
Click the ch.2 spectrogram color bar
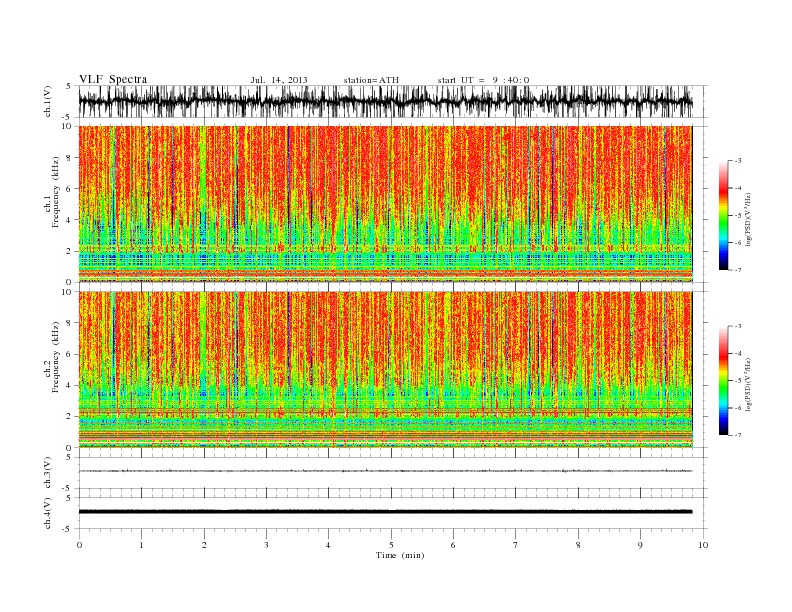pyautogui.click(x=723, y=380)
